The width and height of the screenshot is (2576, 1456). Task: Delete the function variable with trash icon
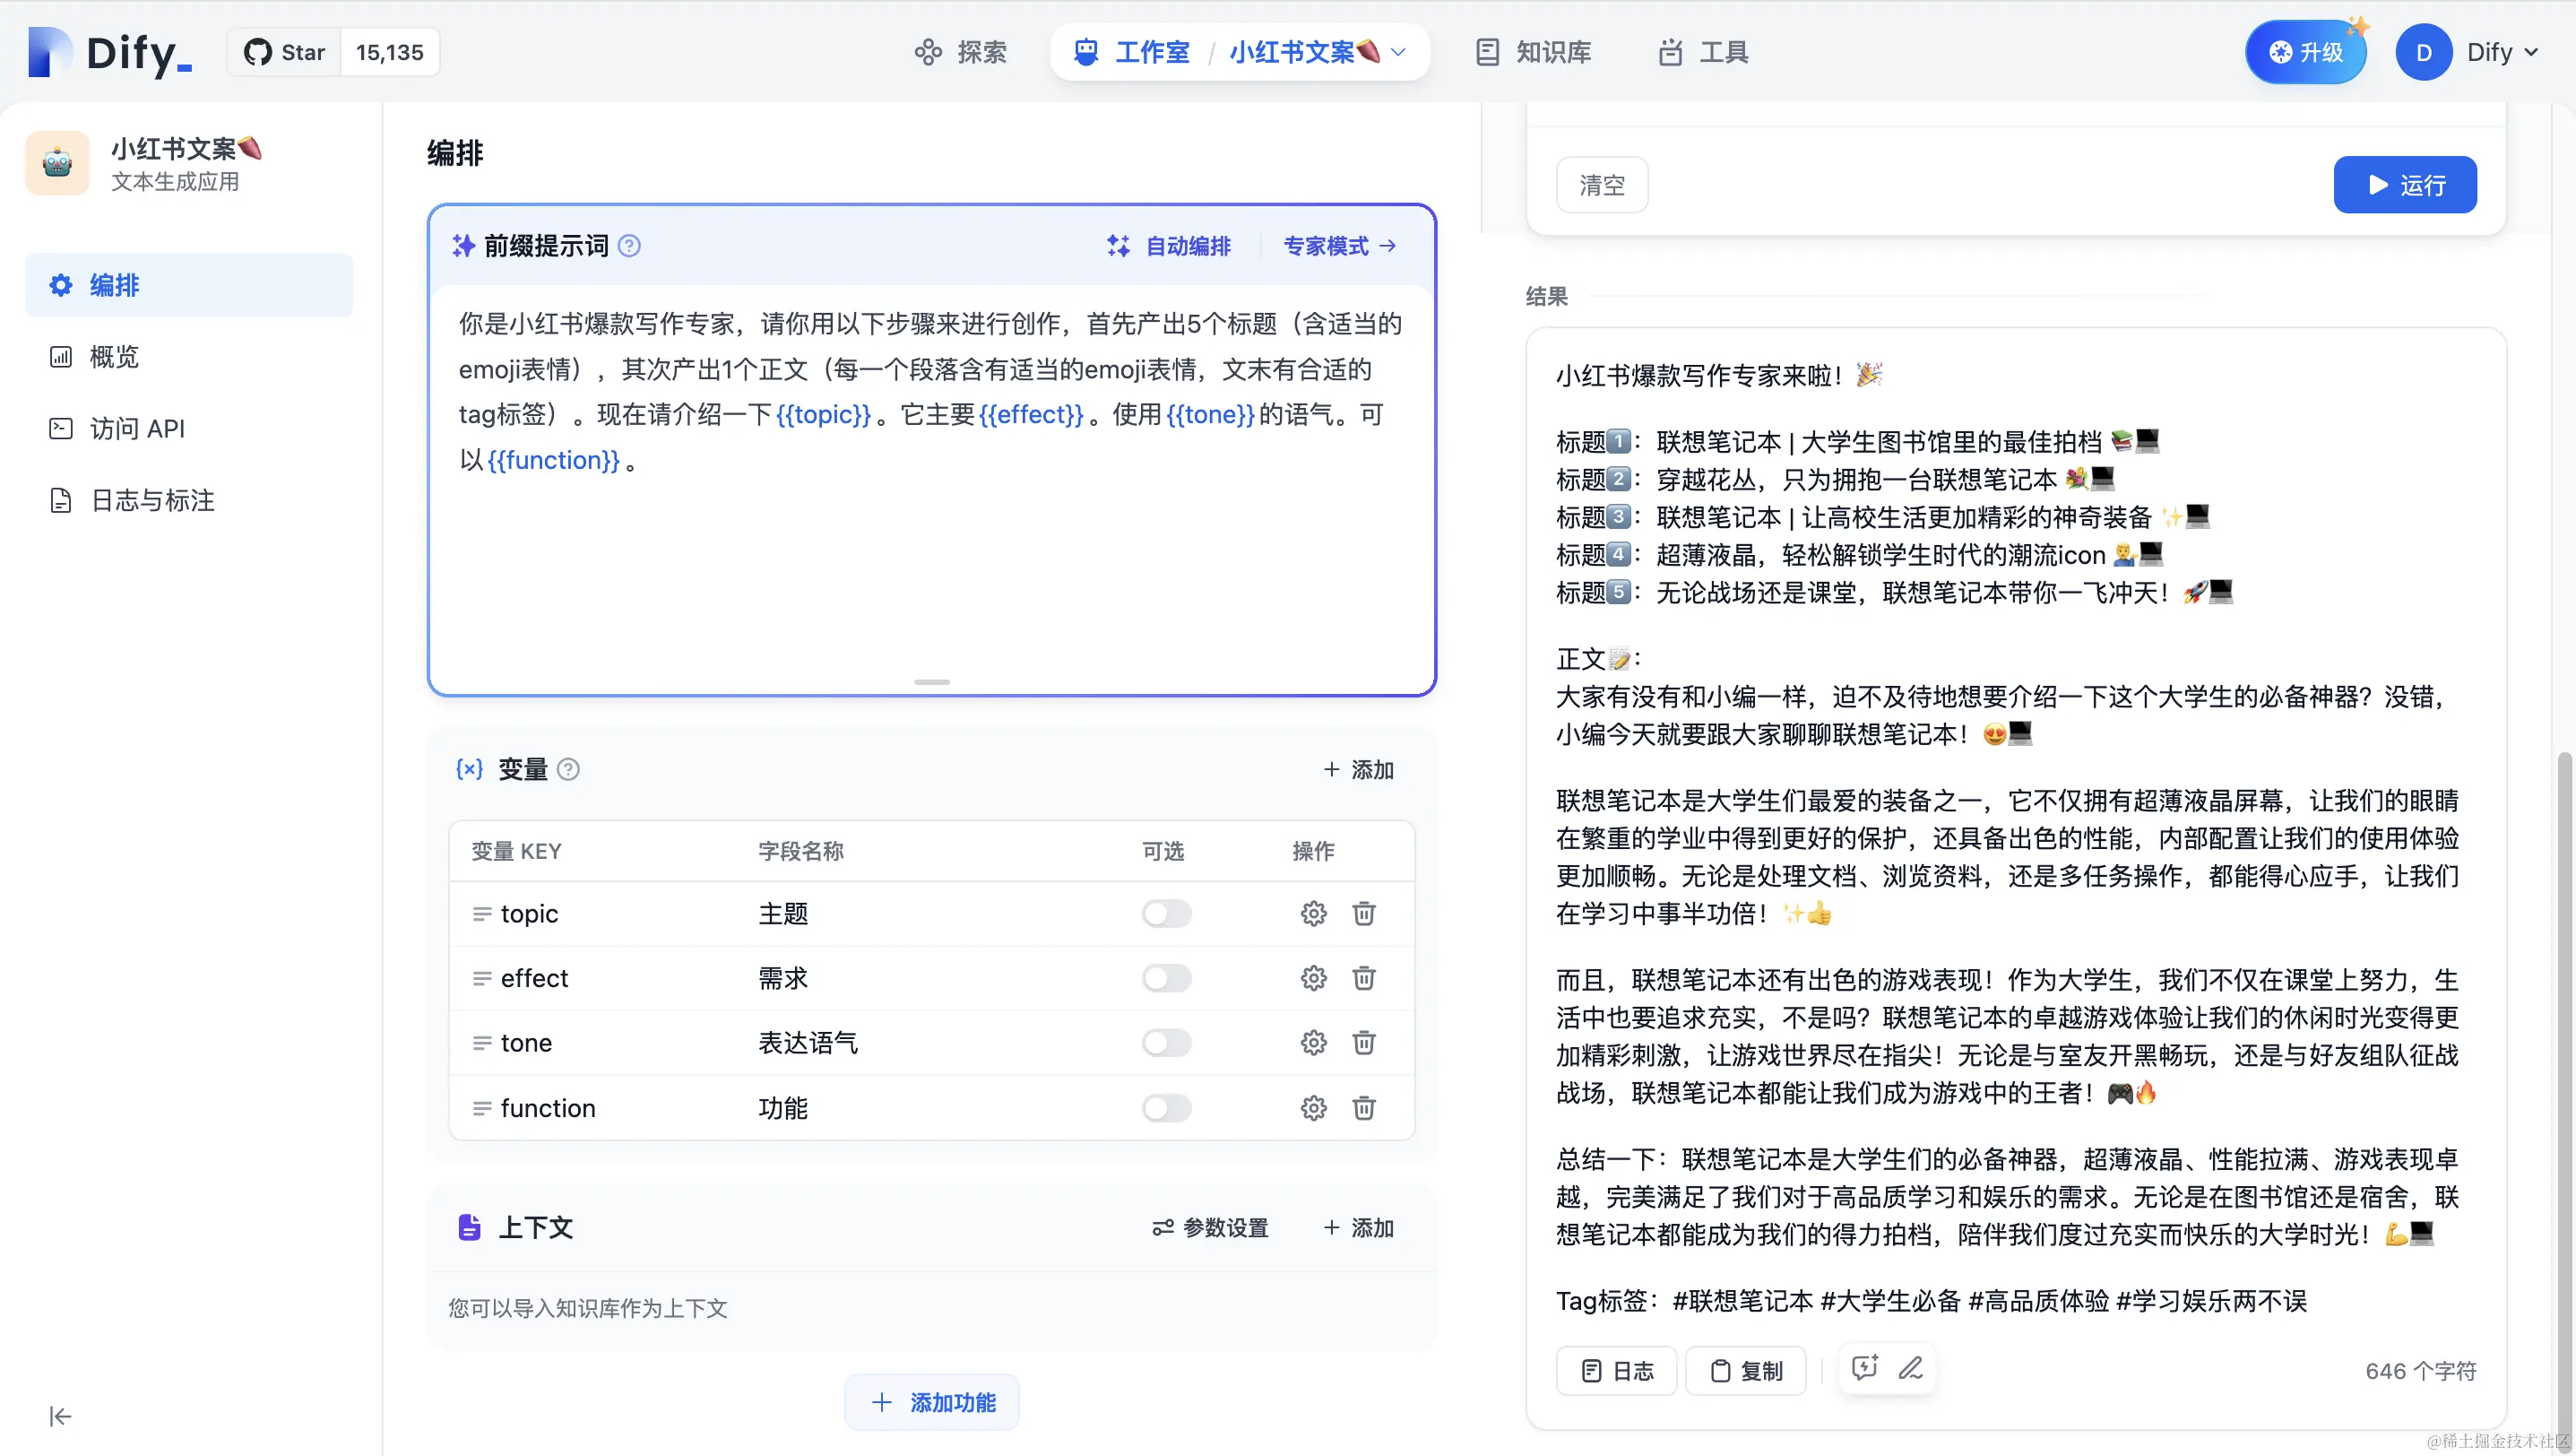coord(1363,1108)
